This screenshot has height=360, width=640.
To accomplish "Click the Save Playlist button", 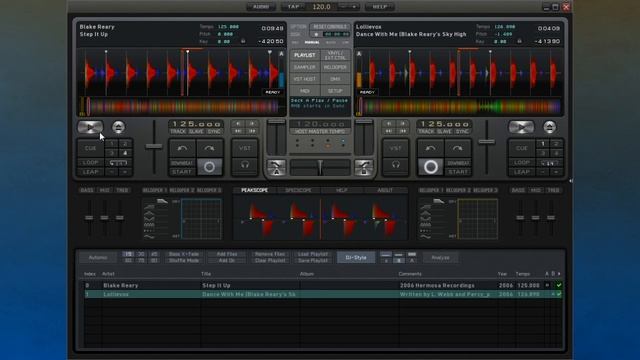I will point(313,260).
